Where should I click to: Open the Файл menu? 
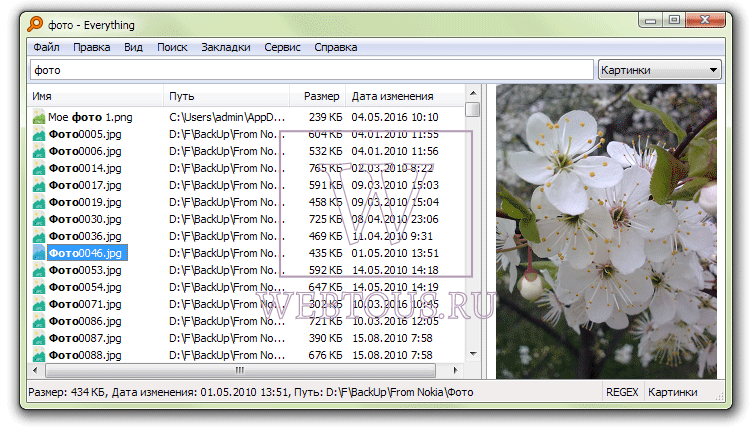coord(47,47)
